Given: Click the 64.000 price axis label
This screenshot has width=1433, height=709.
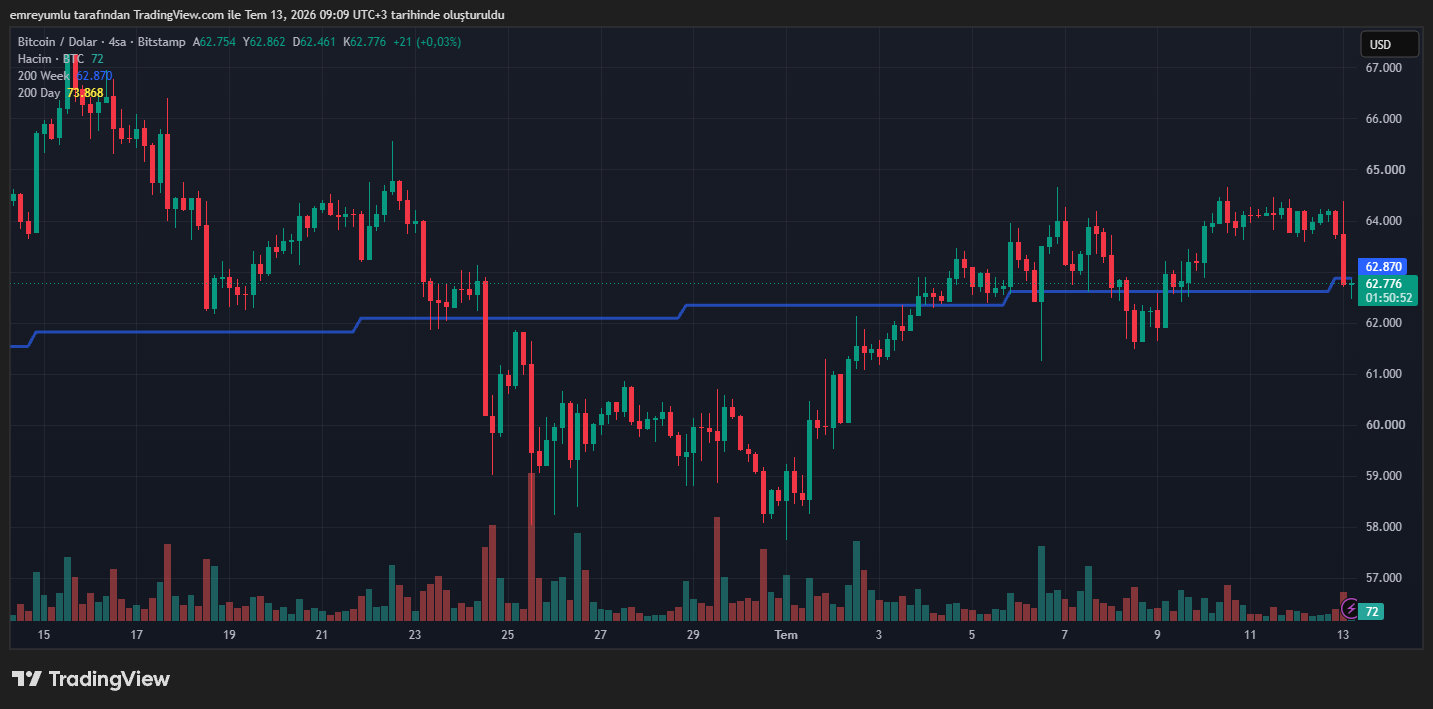Looking at the screenshot, I should (1384, 221).
